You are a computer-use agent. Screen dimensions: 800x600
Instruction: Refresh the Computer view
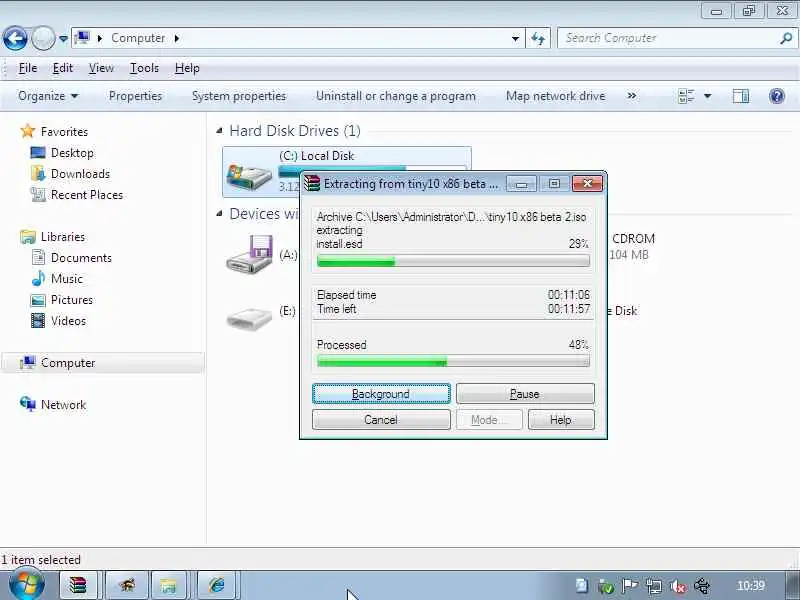point(538,39)
